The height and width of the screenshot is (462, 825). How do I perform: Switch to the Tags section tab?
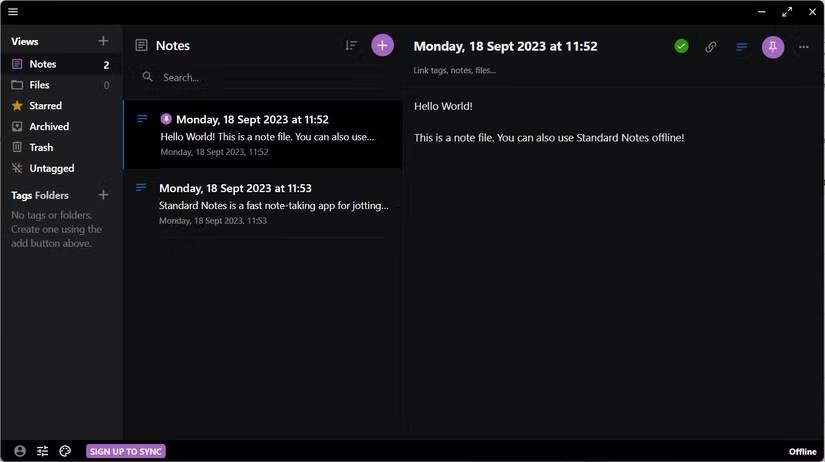point(22,195)
